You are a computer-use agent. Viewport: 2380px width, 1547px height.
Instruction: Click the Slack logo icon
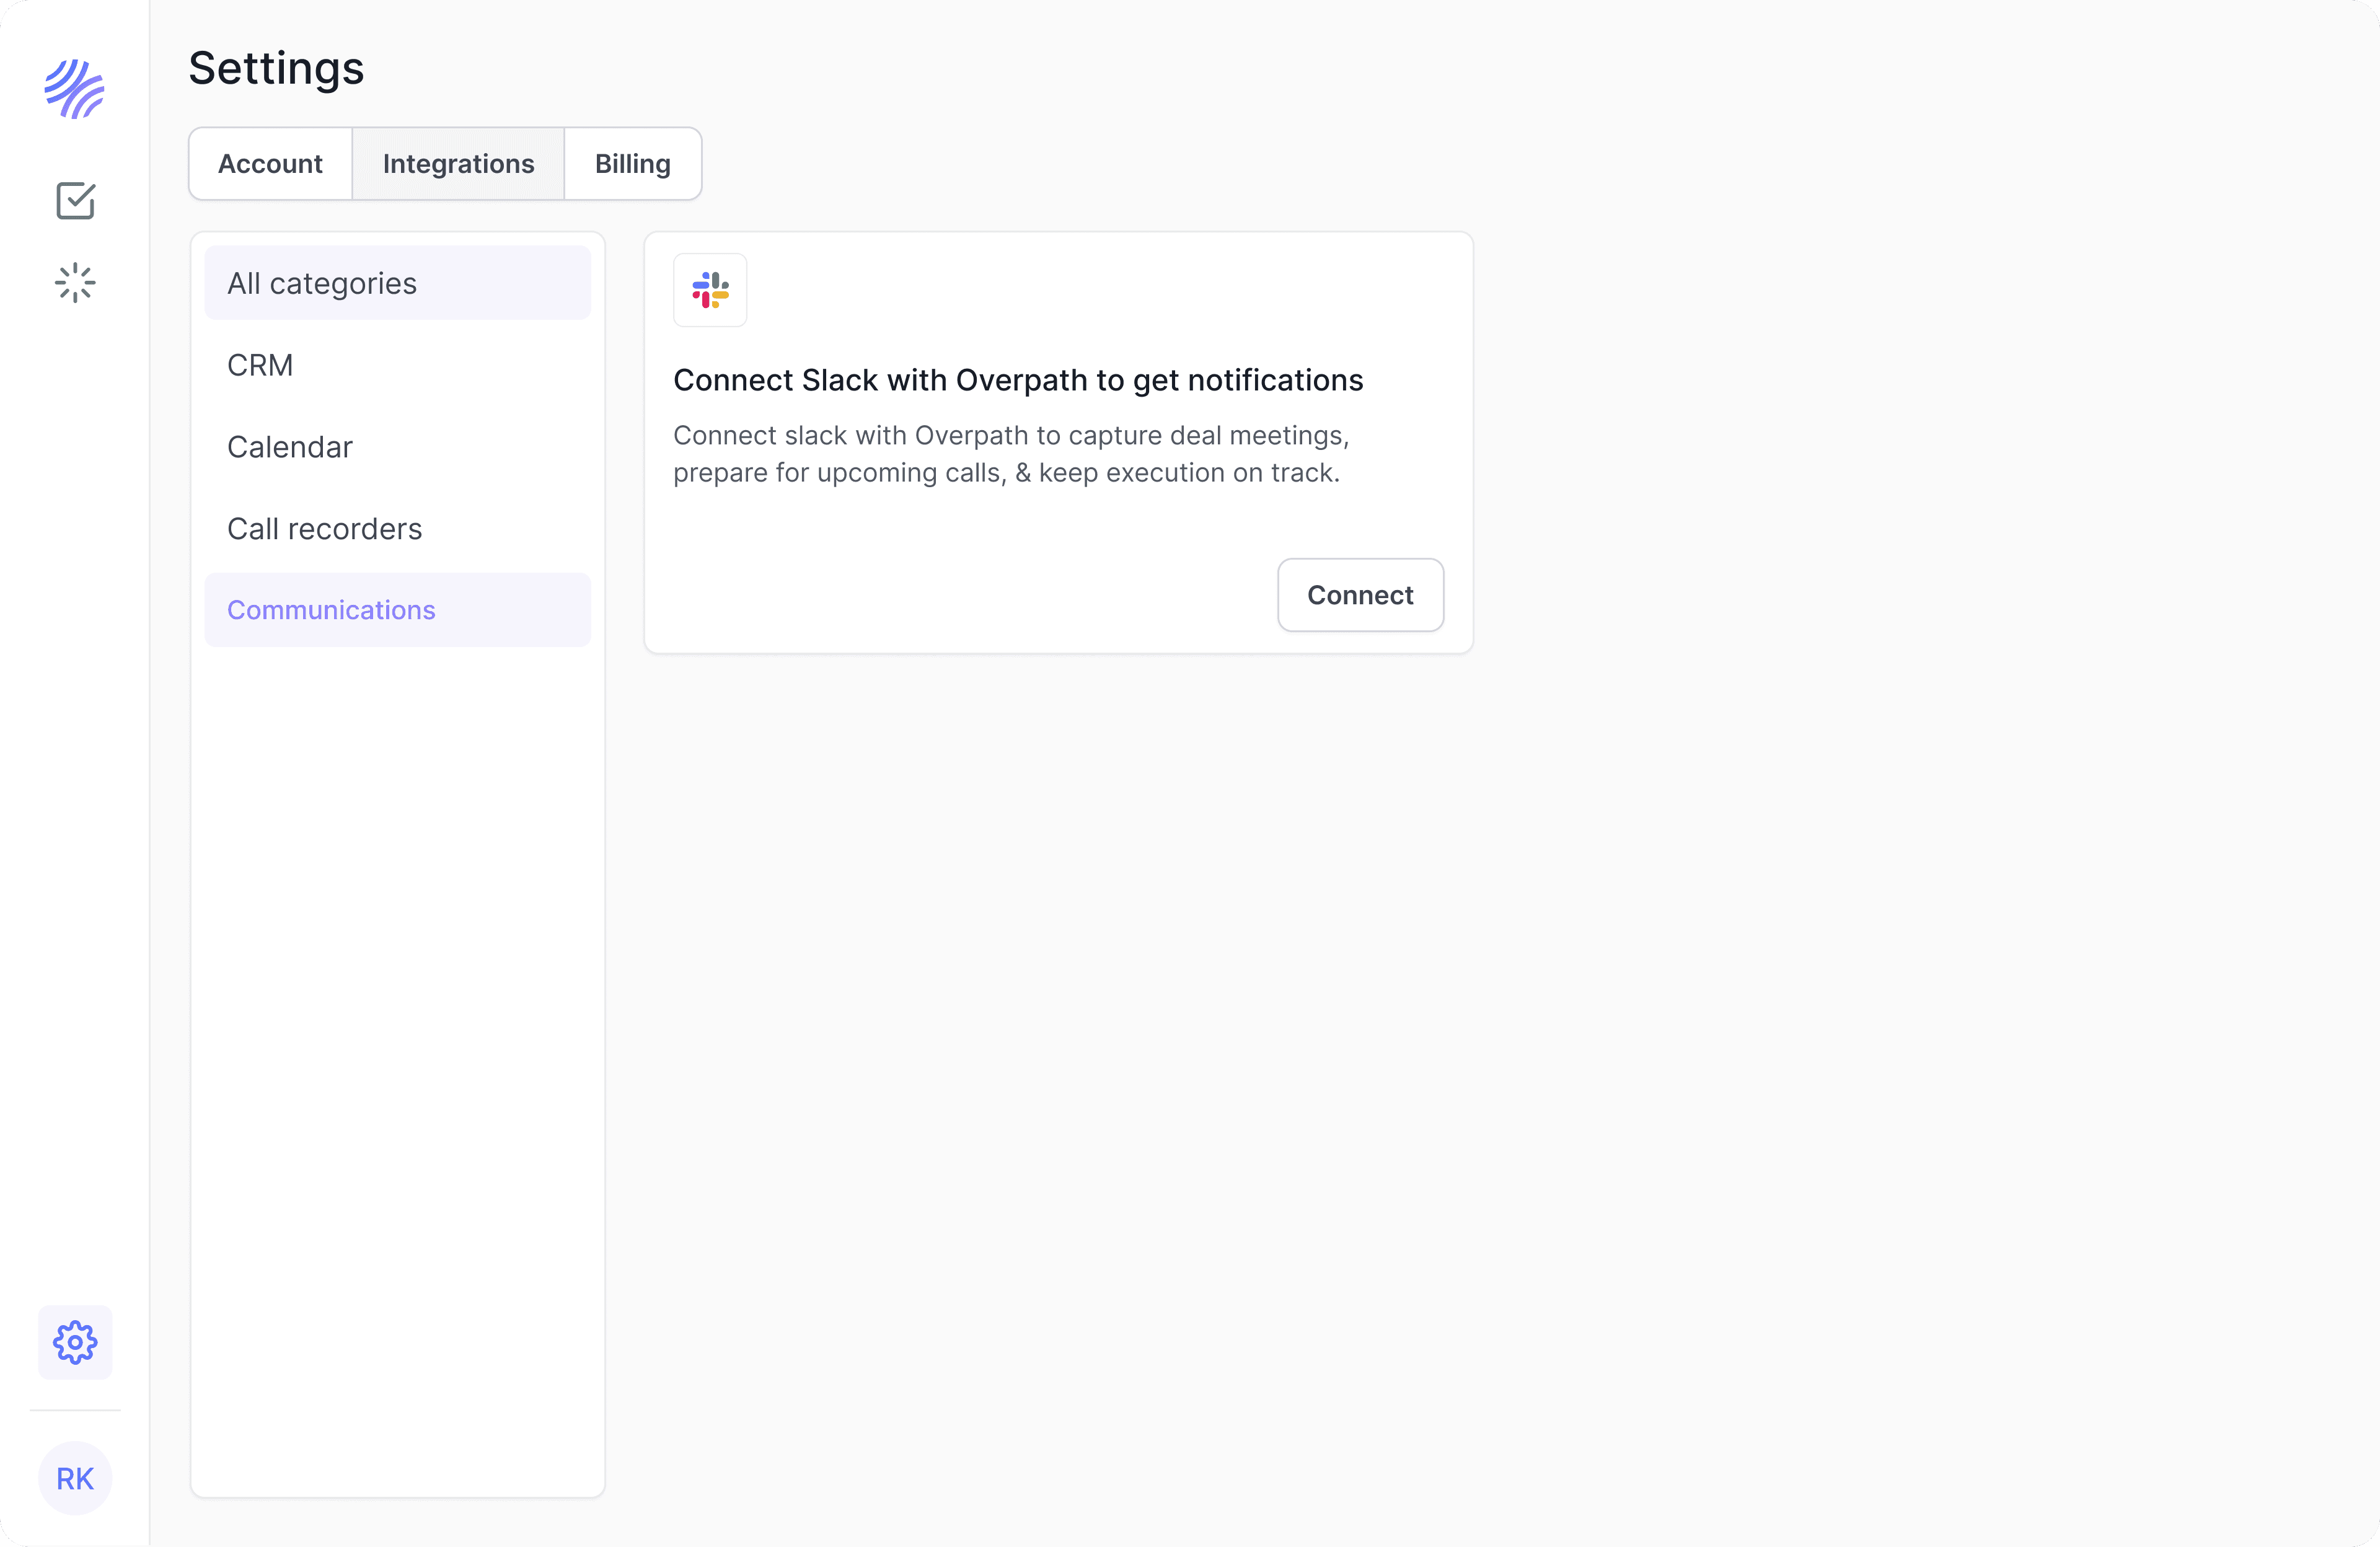point(710,290)
